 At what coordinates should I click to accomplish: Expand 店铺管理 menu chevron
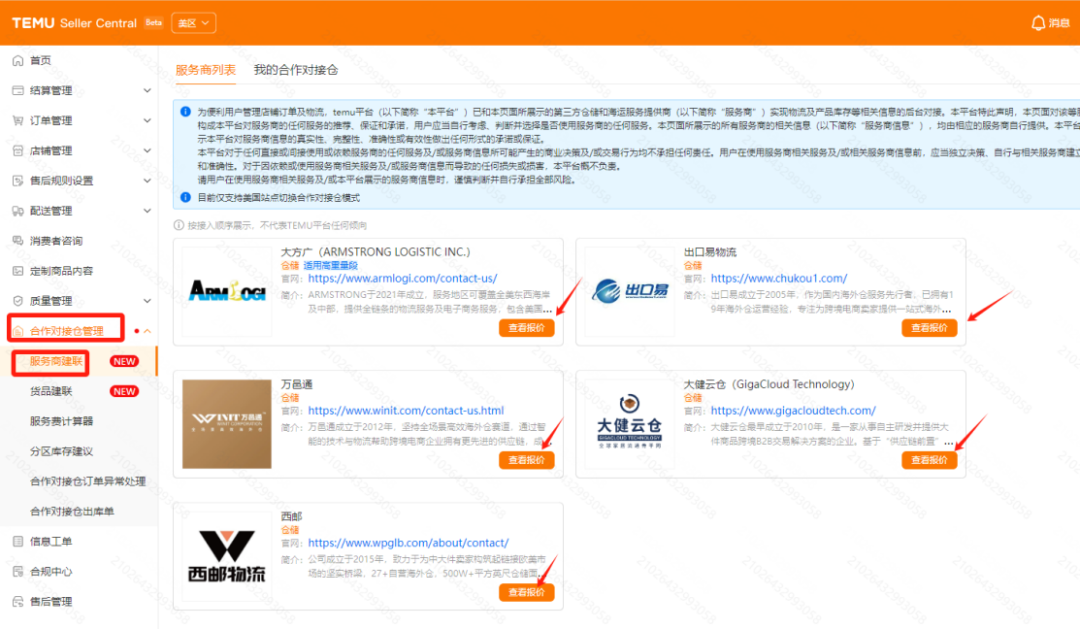pyautogui.click(x=147, y=150)
